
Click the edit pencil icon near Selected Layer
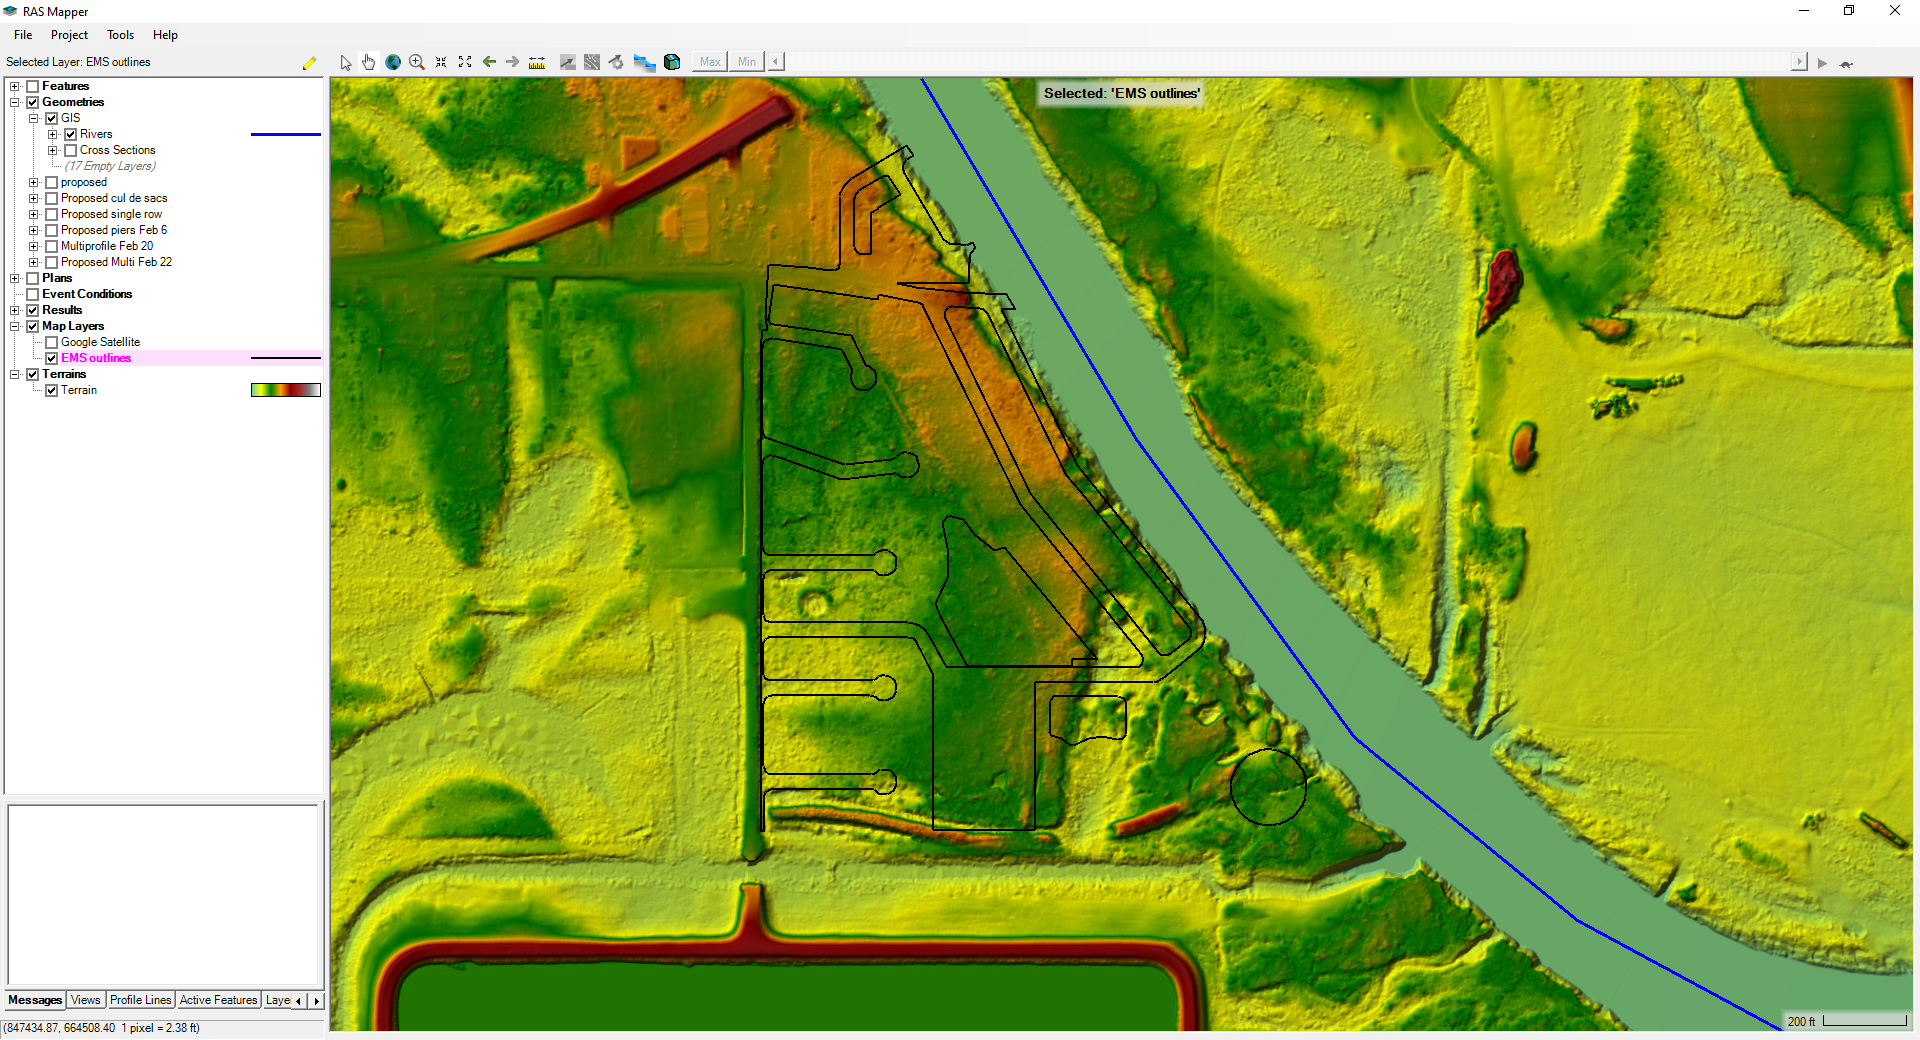coord(310,62)
